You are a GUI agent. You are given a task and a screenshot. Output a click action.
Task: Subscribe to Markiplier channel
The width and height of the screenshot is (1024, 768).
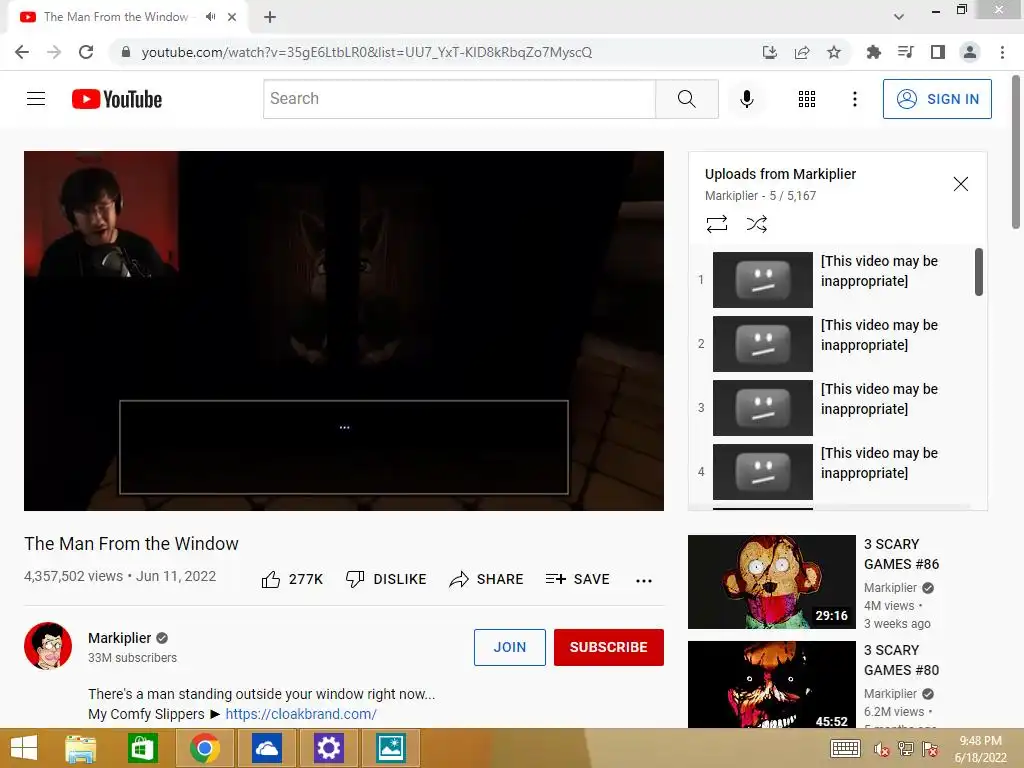609,647
